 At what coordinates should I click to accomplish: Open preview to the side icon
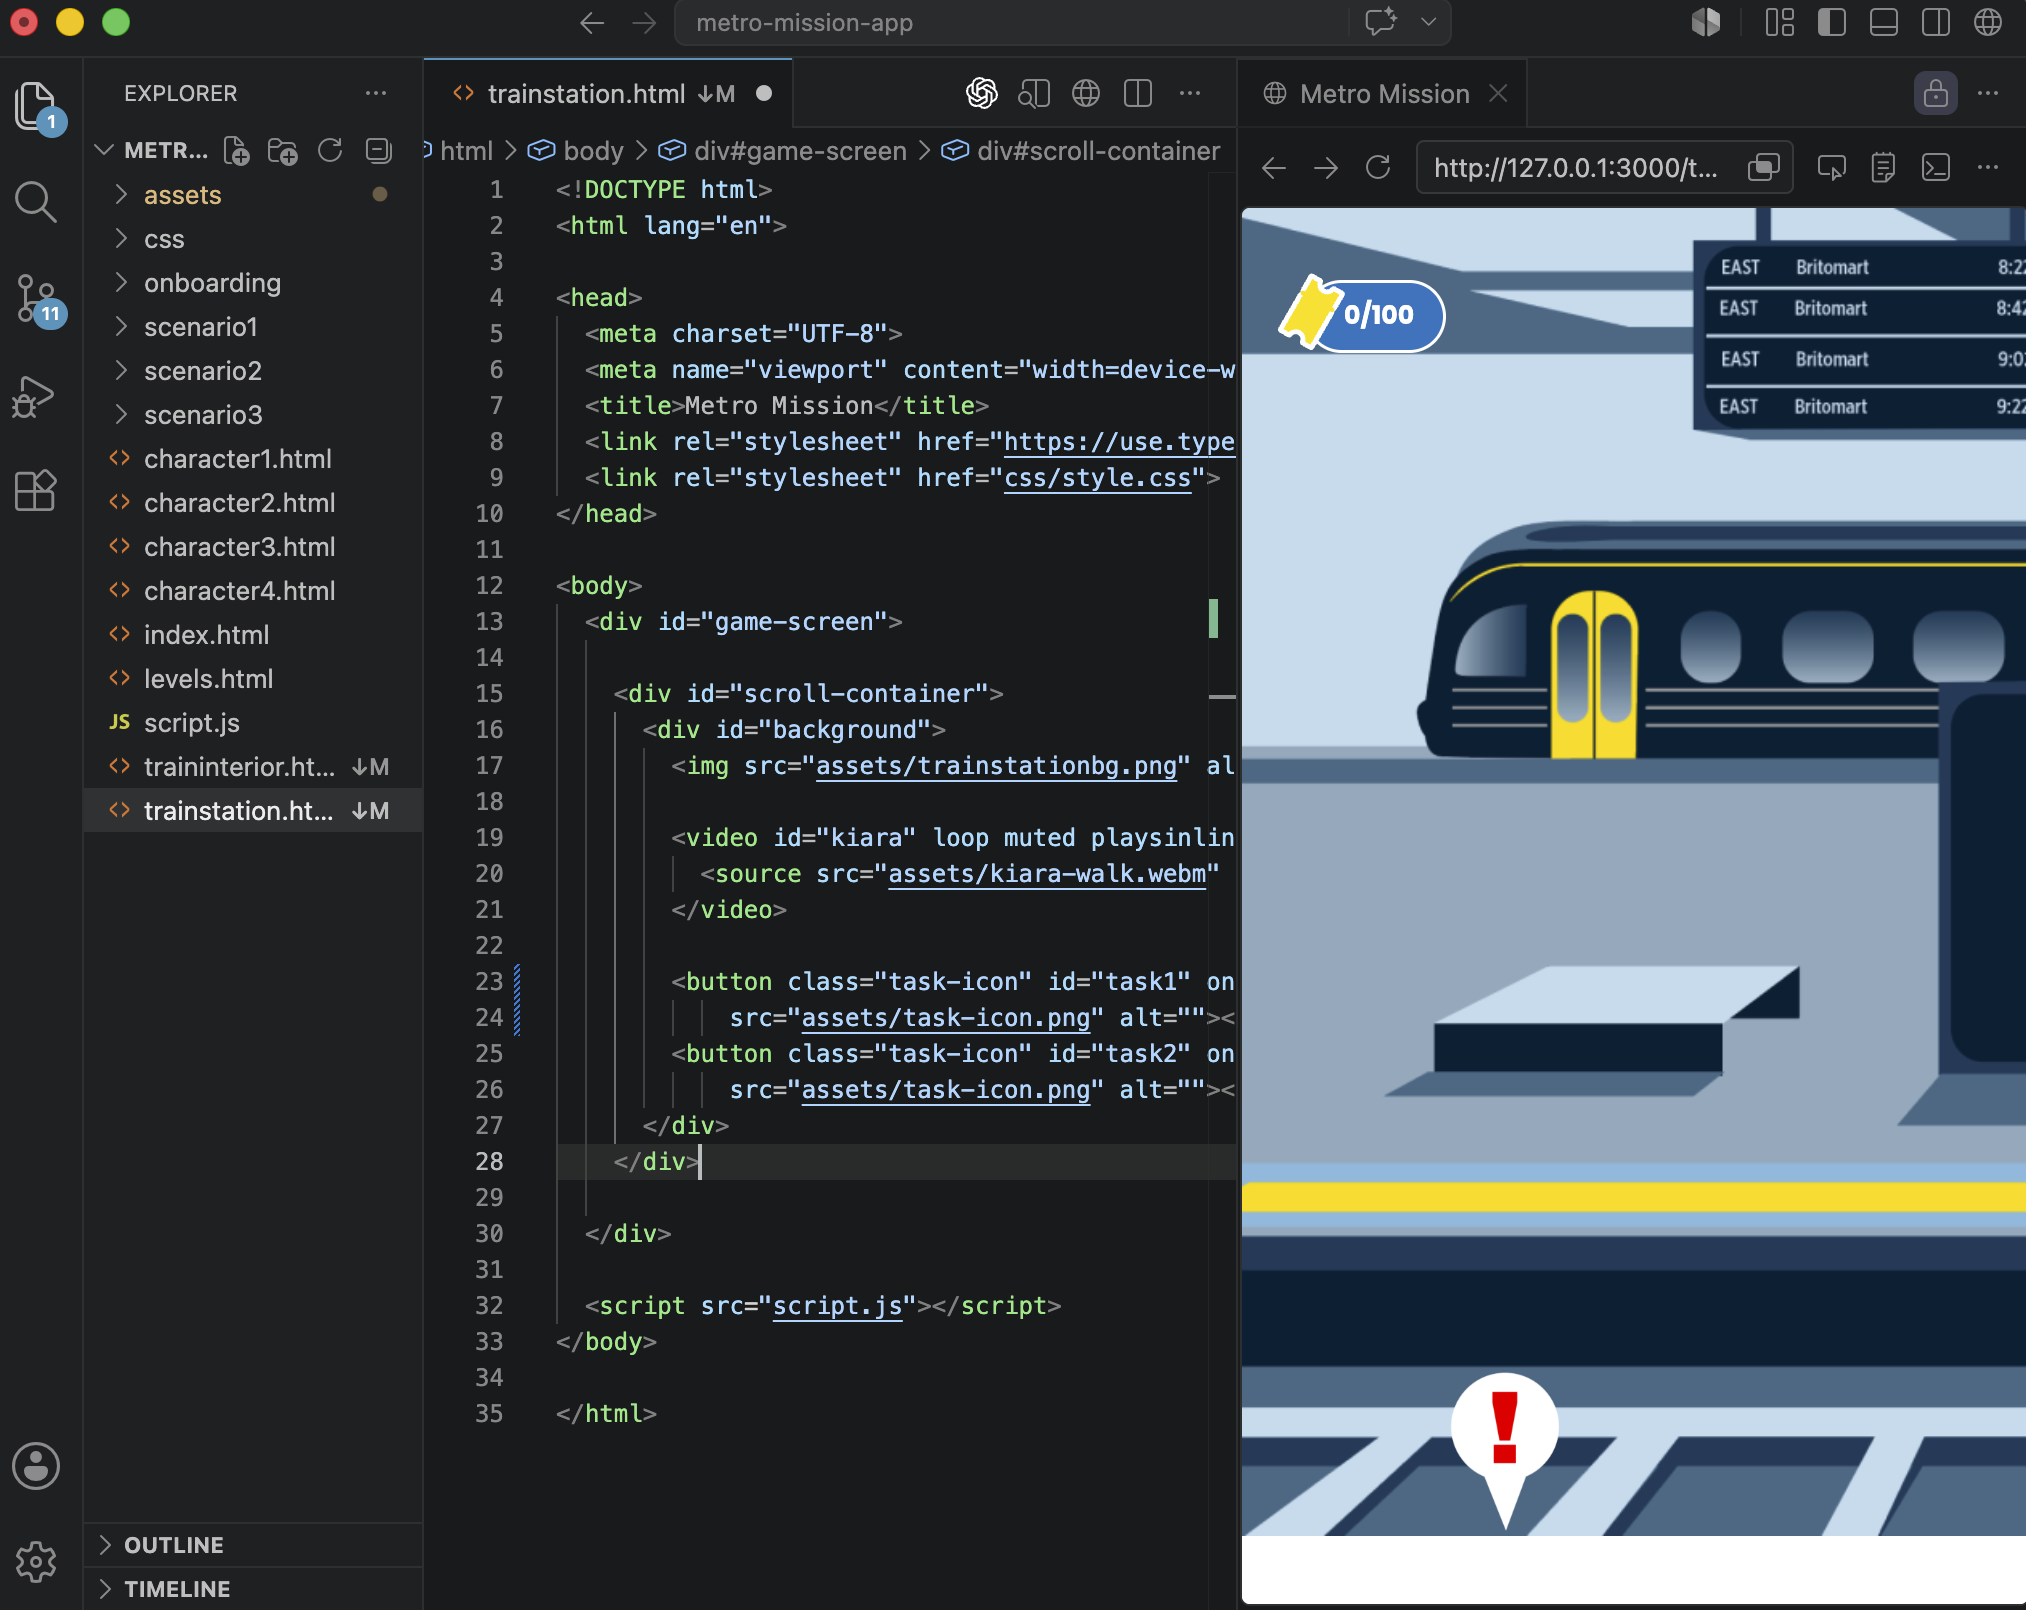[x=1034, y=94]
